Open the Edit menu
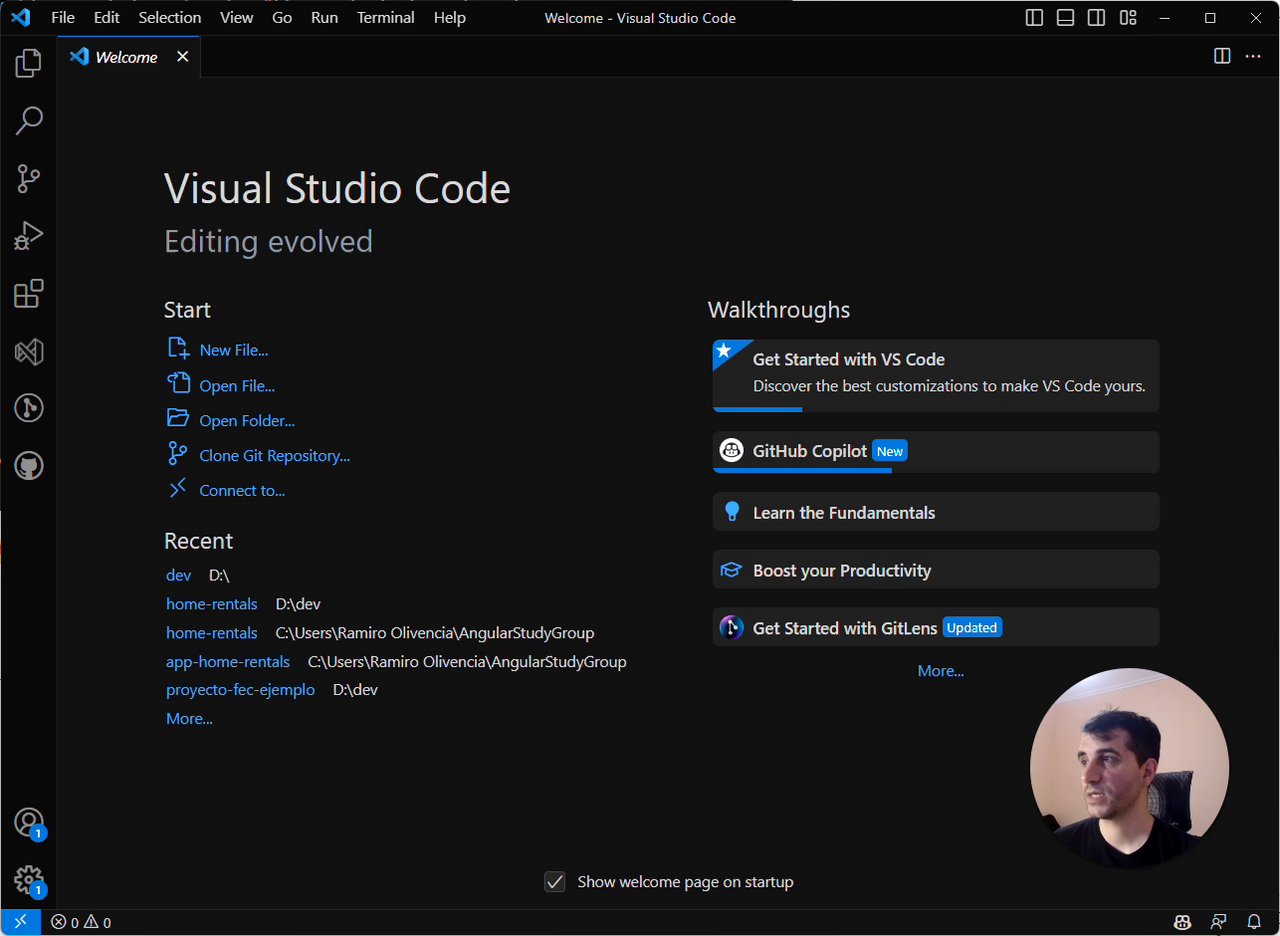The width and height of the screenshot is (1280, 936). tap(106, 18)
